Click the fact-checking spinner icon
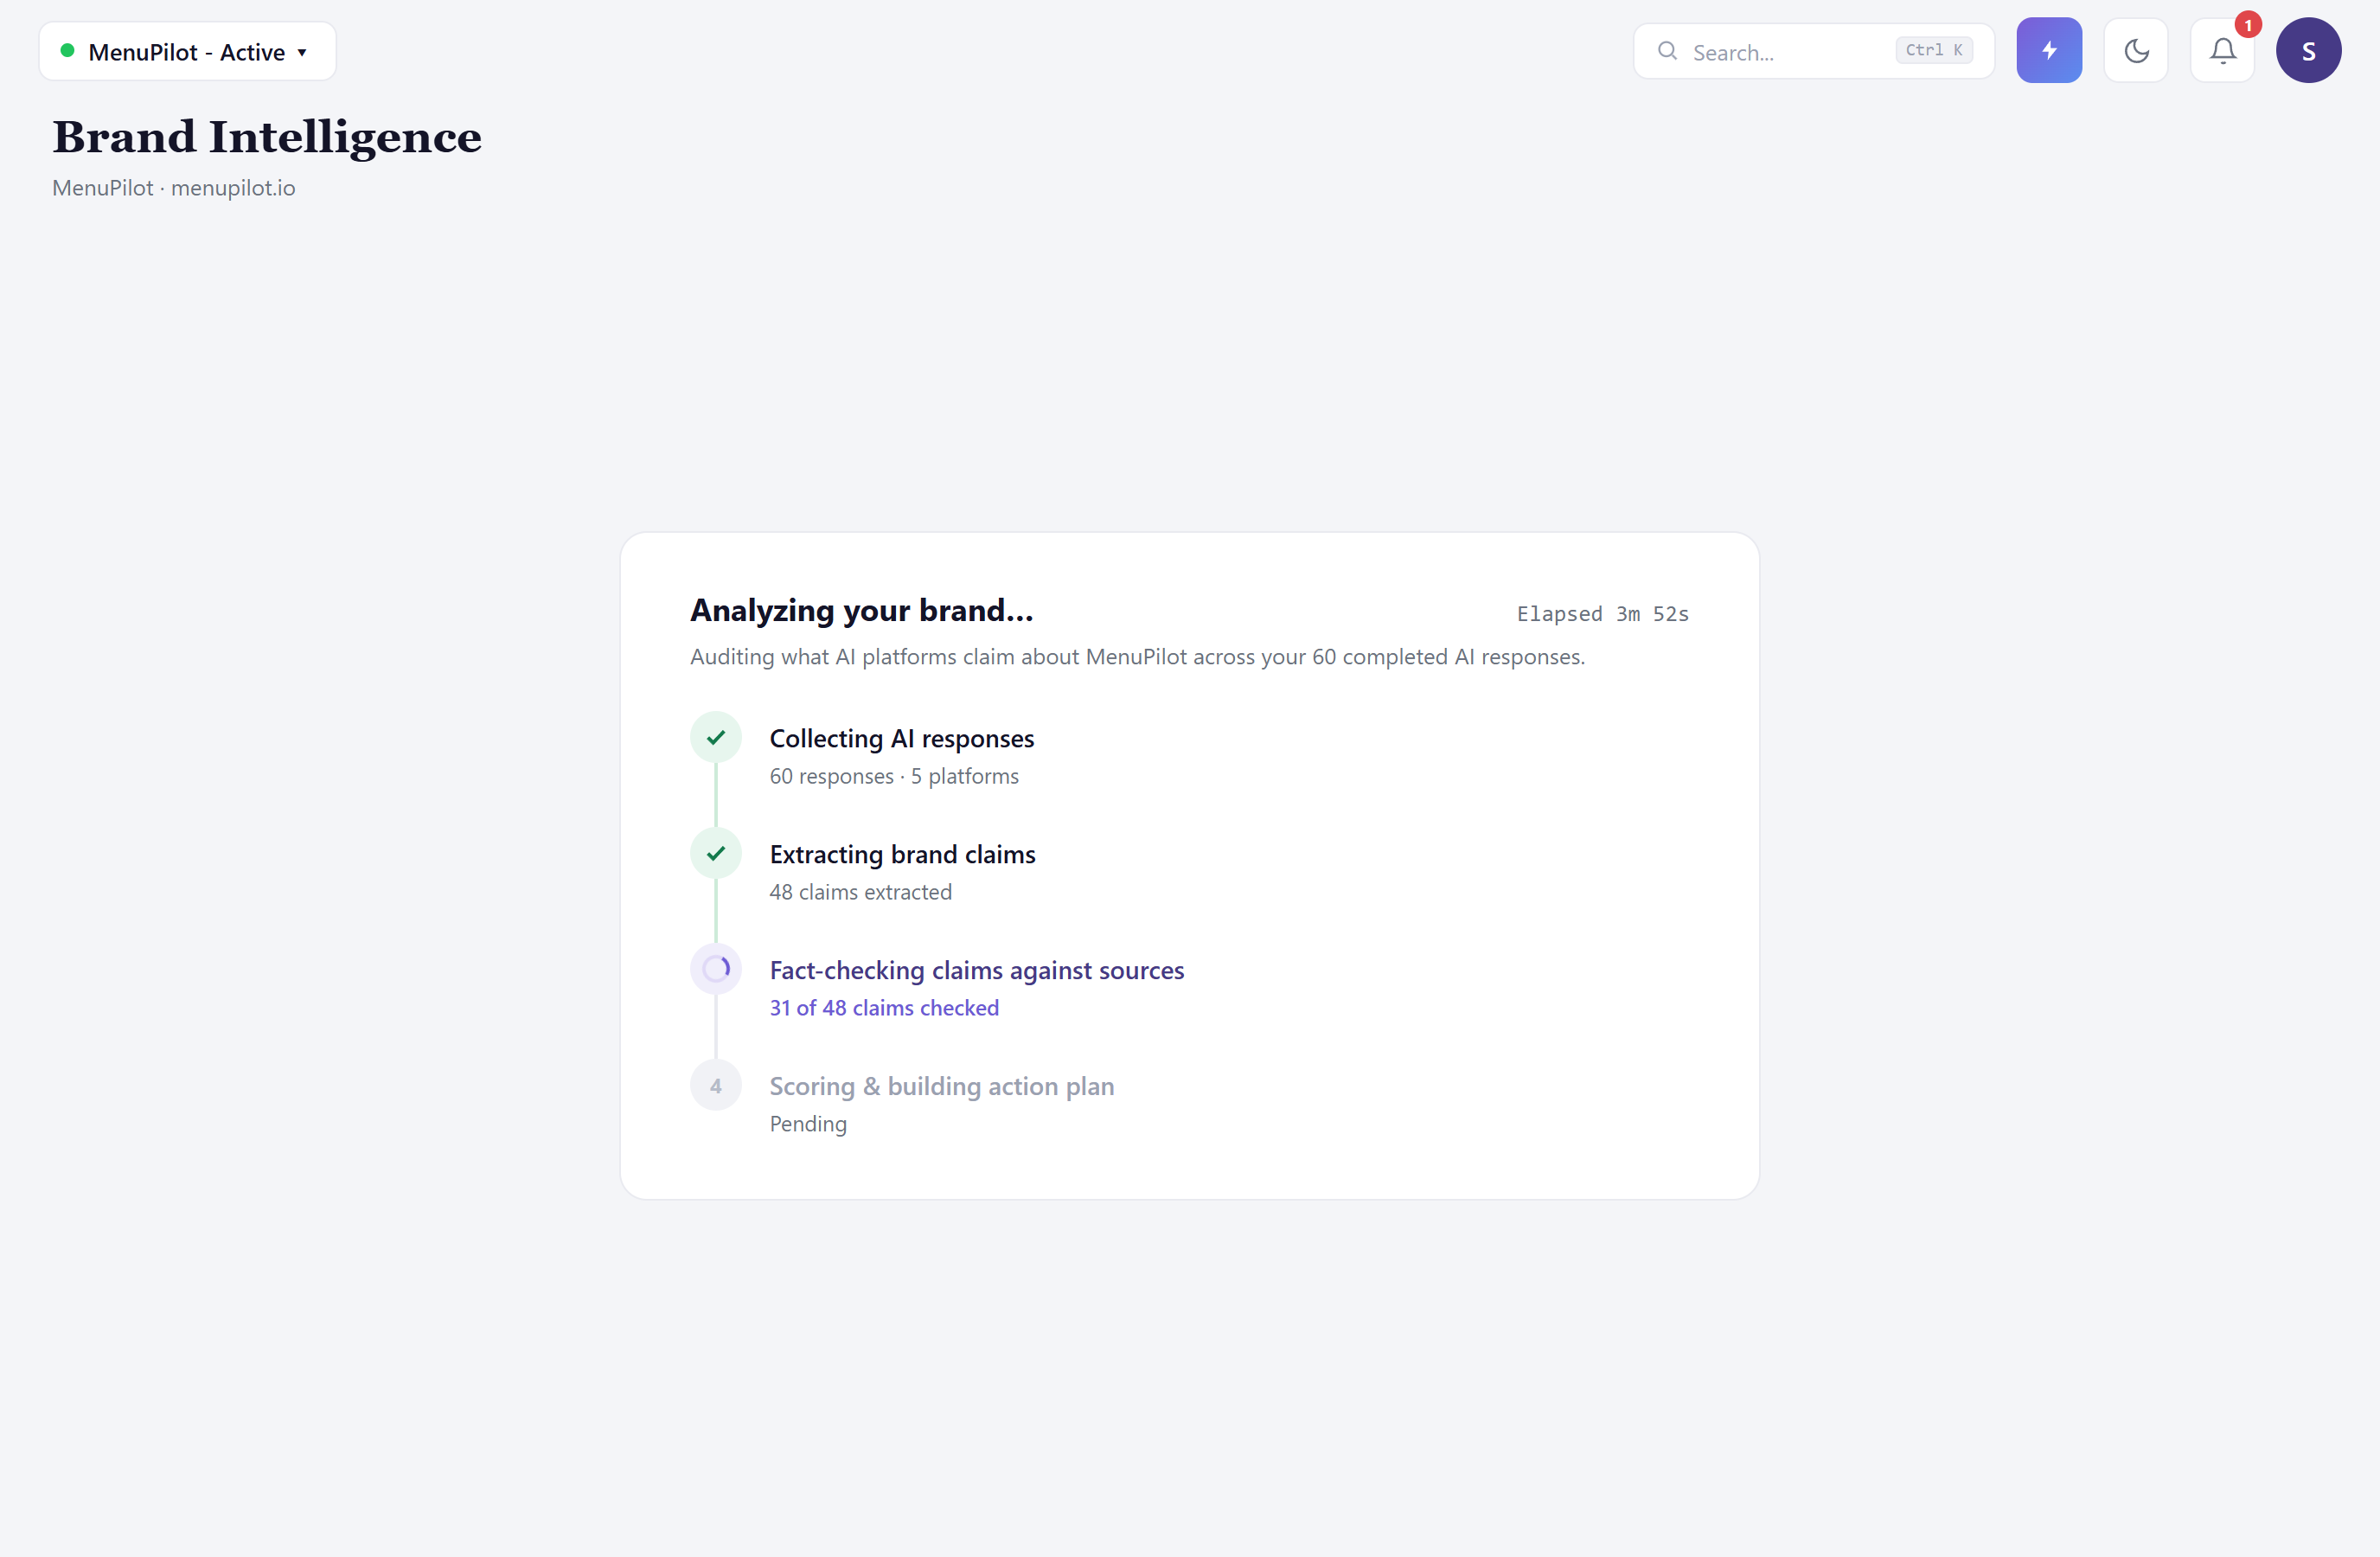The image size is (2380, 1557). (716, 969)
